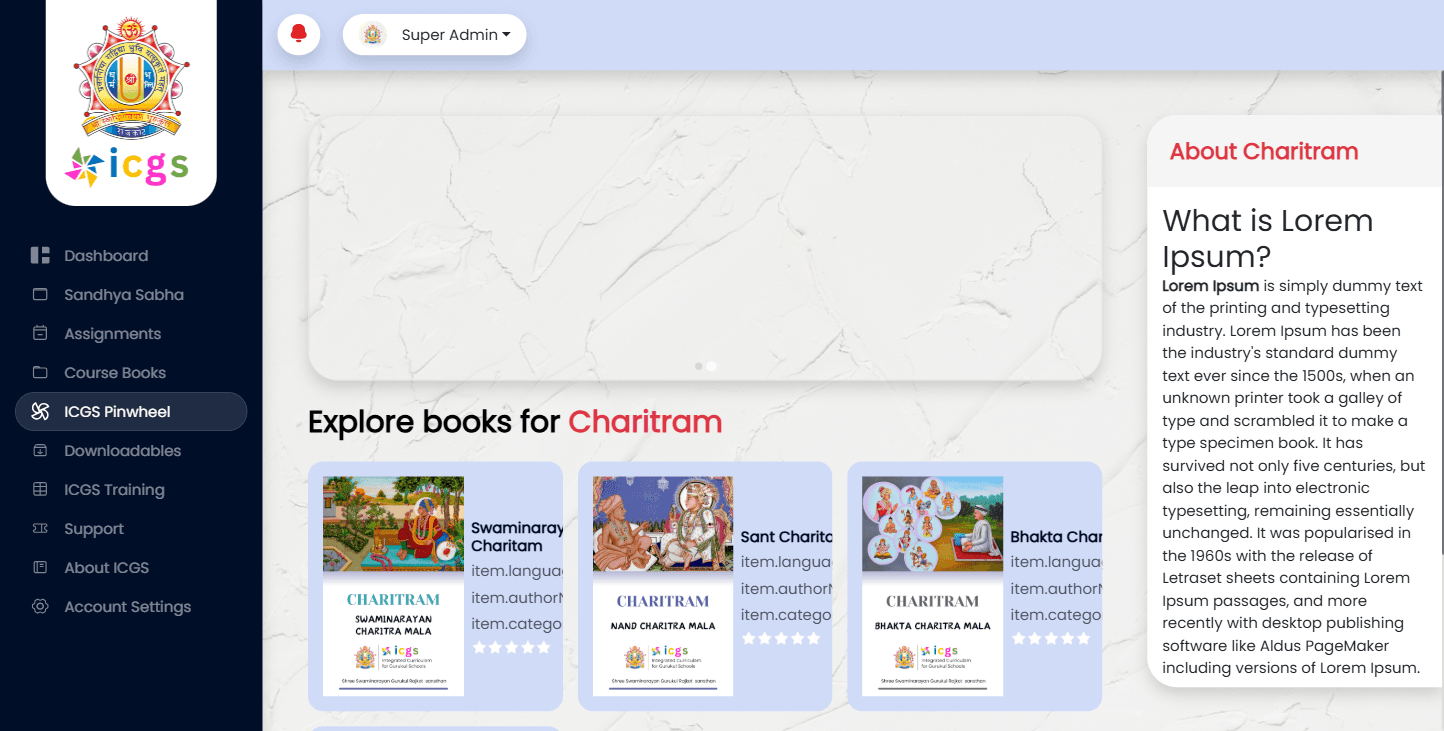Click the red notification bell icon
The width and height of the screenshot is (1444, 731).
click(x=298, y=35)
